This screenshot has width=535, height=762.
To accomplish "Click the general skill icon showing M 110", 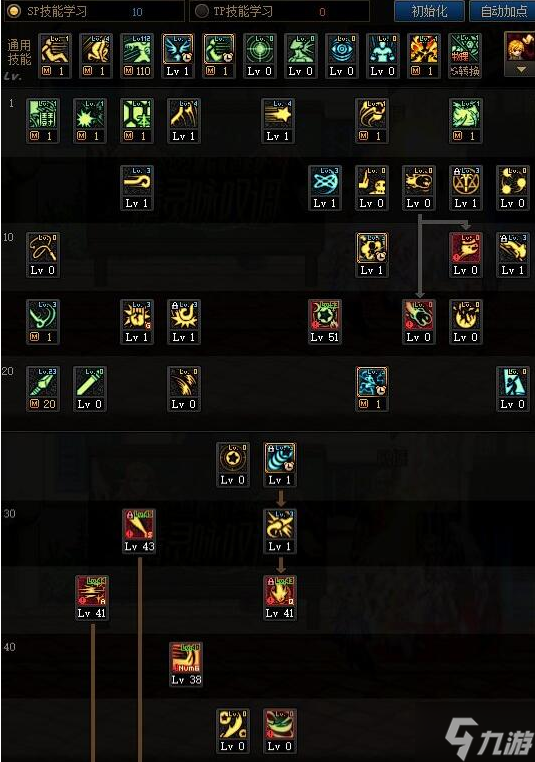I will click(138, 56).
